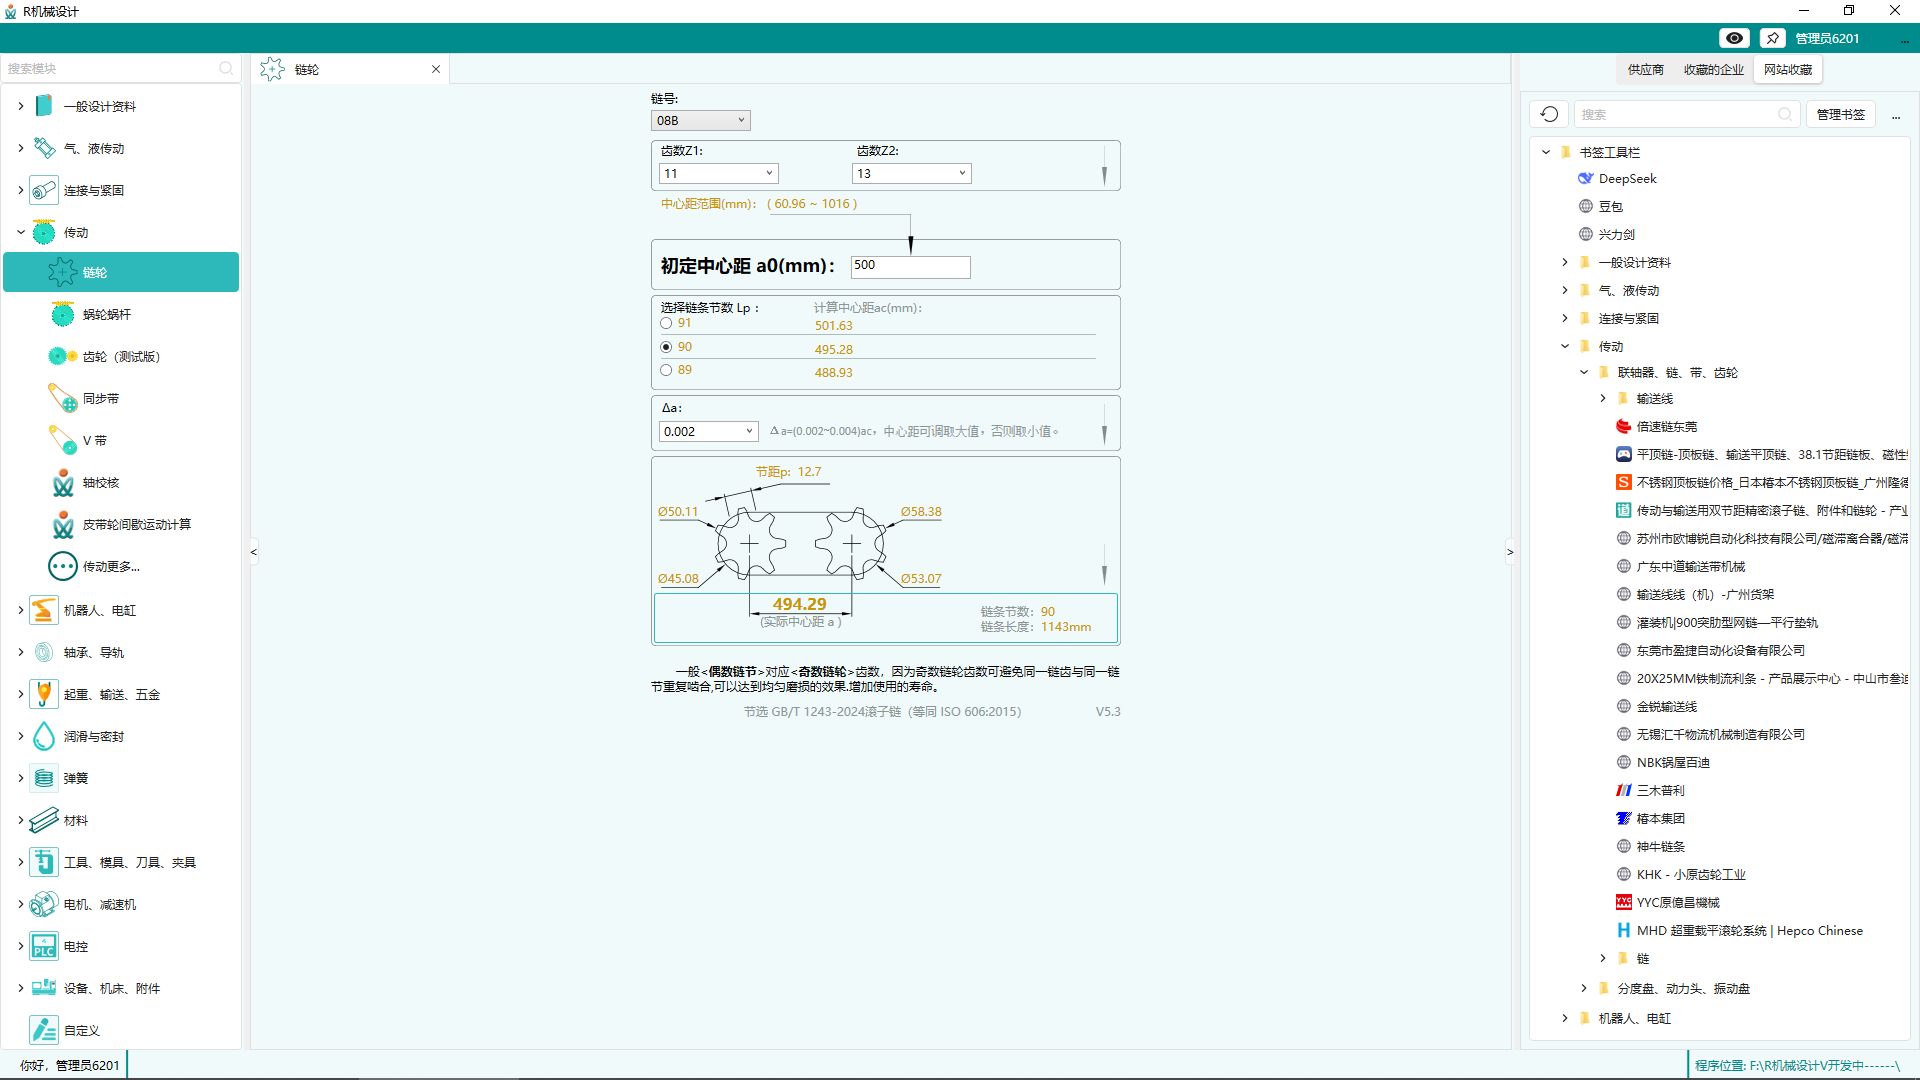This screenshot has height=1080, width=1920.
Task: Click the 传动更多 ellipsis icon
Action: (x=62, y=567)
